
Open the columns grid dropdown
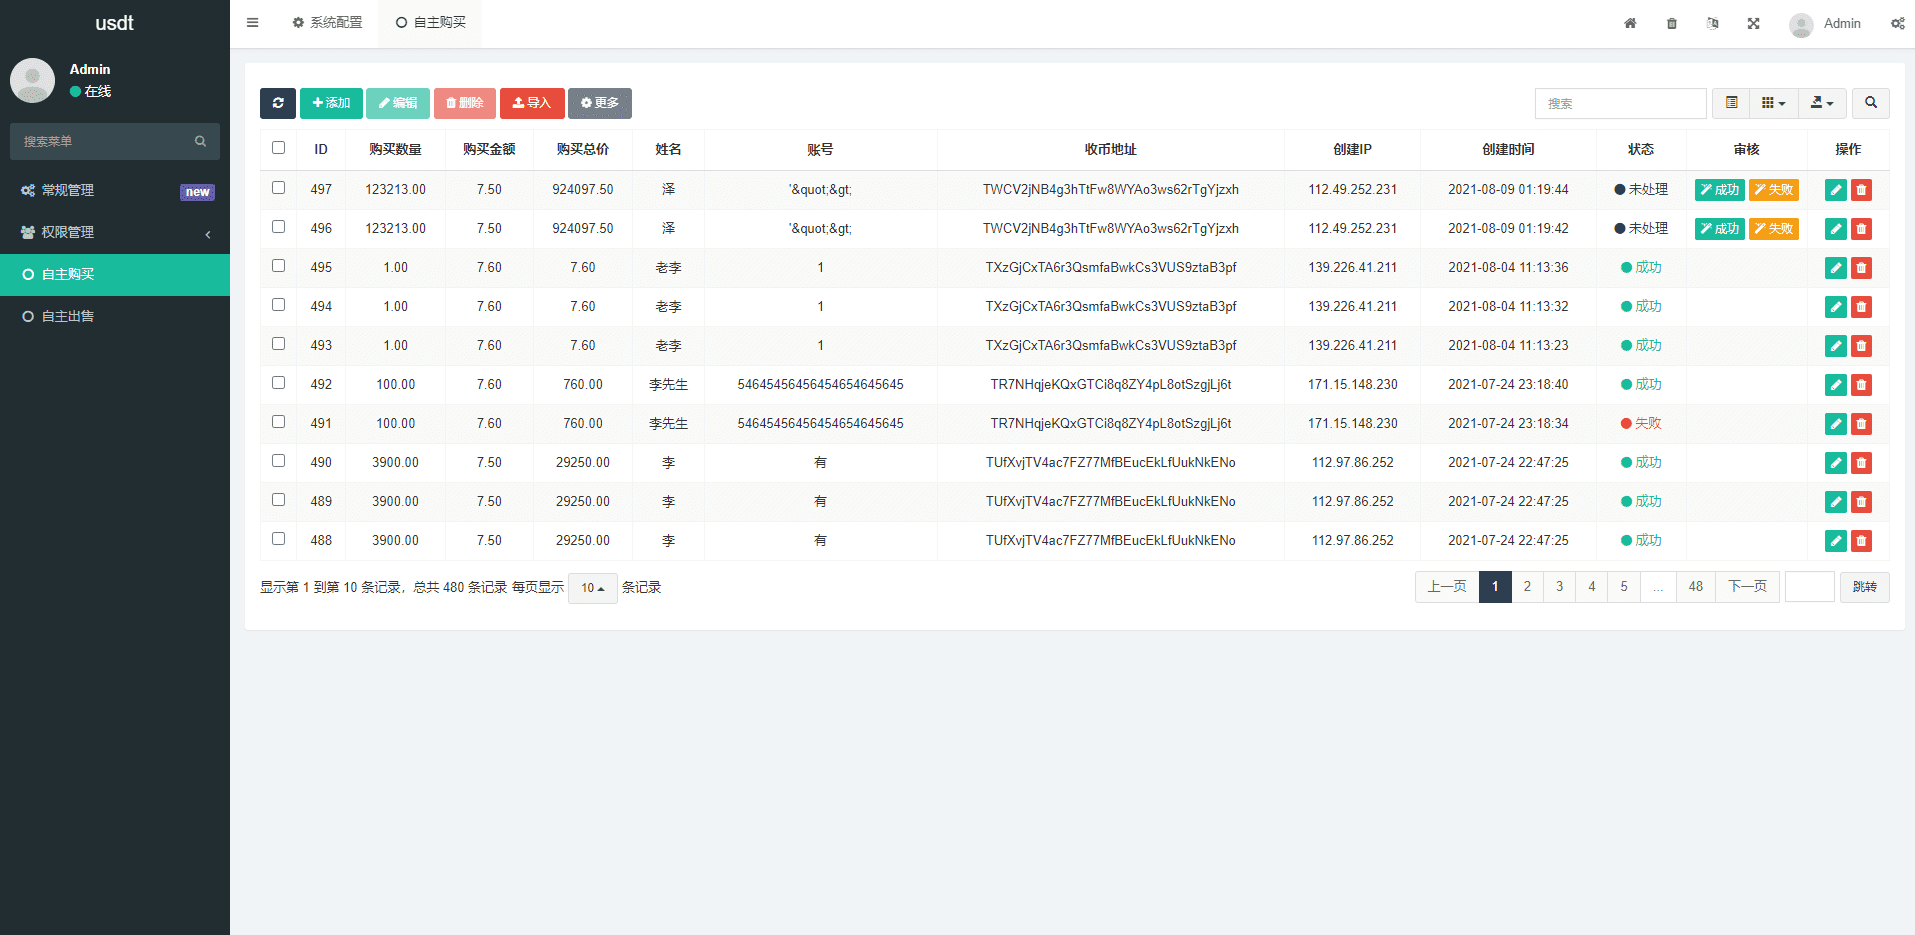tap(1773, 103)
